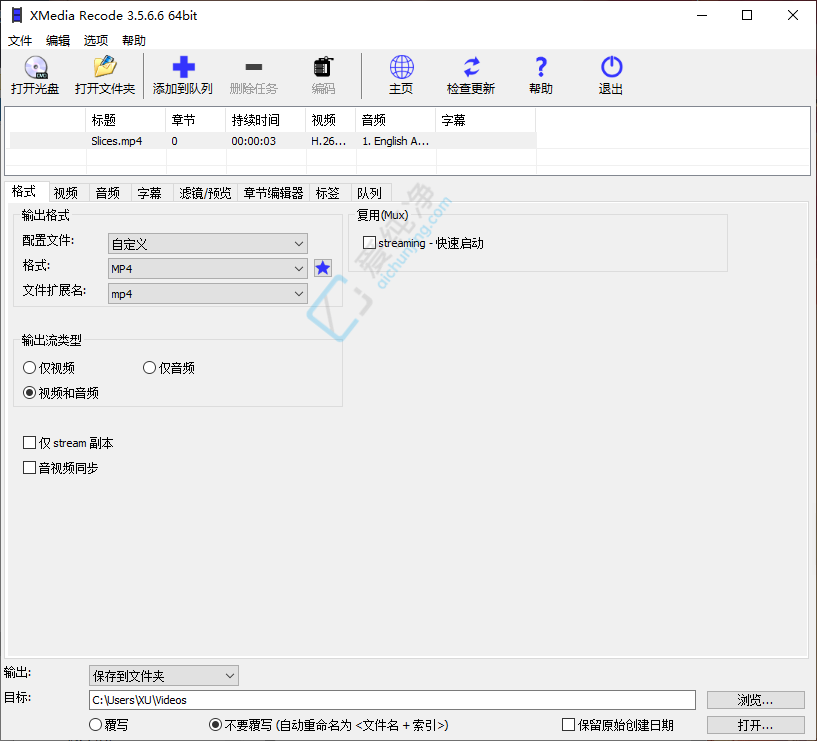Select 不要覆写 auto-rename radio button

click(215, 725)
